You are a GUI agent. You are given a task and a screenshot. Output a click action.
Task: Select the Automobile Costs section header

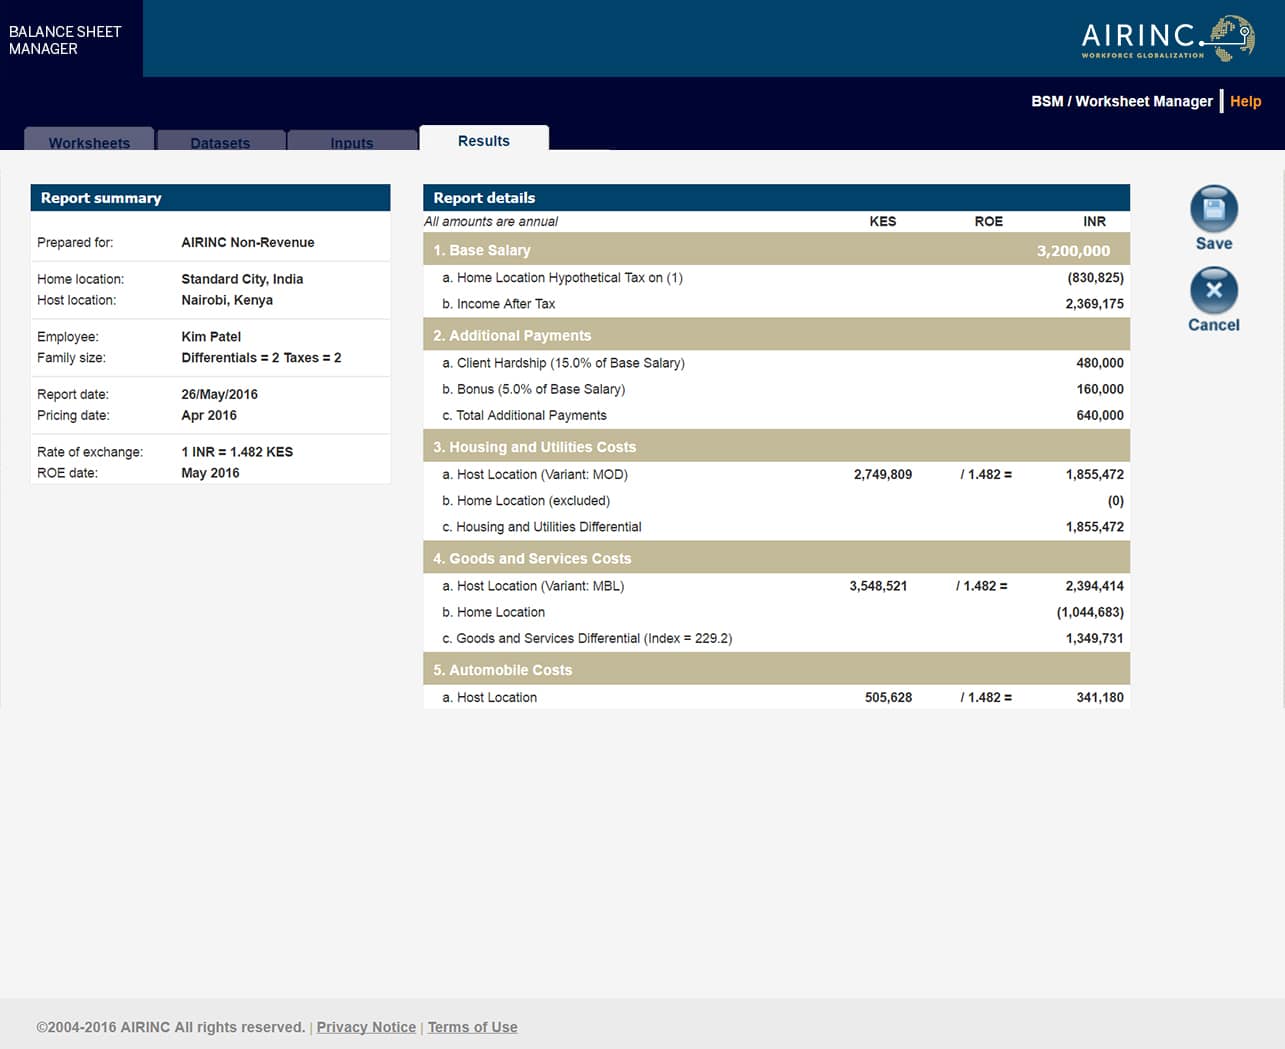tap(510, 670)
